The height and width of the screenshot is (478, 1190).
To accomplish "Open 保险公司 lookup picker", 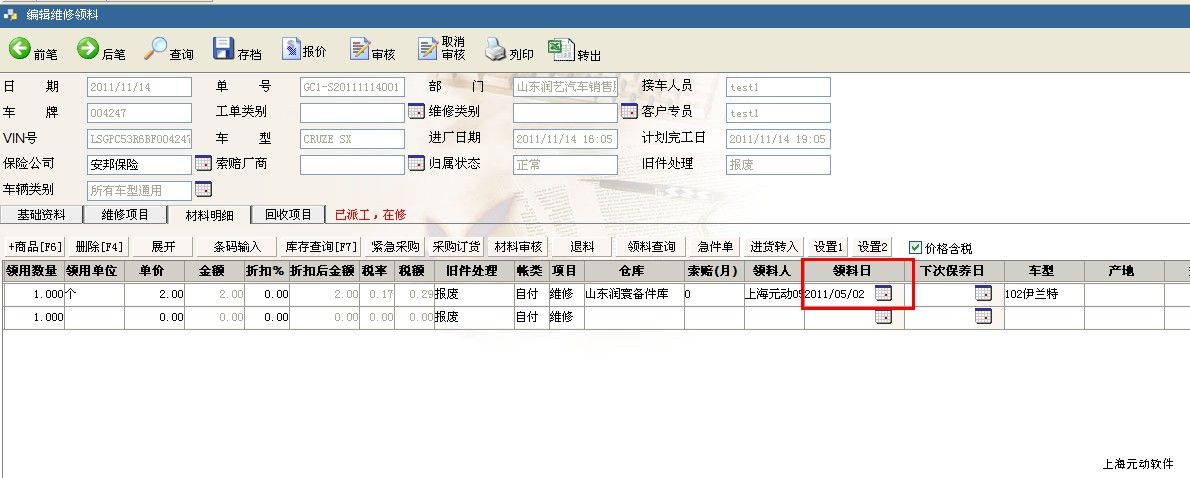I will click(x=203, y=164).
